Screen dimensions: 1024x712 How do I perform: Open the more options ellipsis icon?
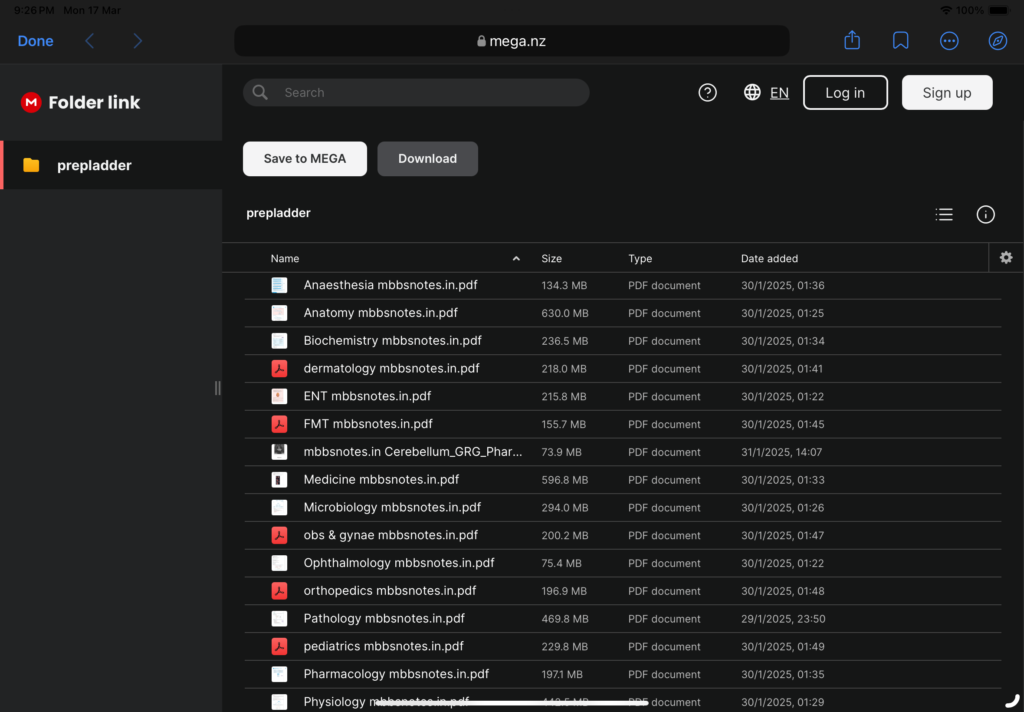tap(949, 40)
